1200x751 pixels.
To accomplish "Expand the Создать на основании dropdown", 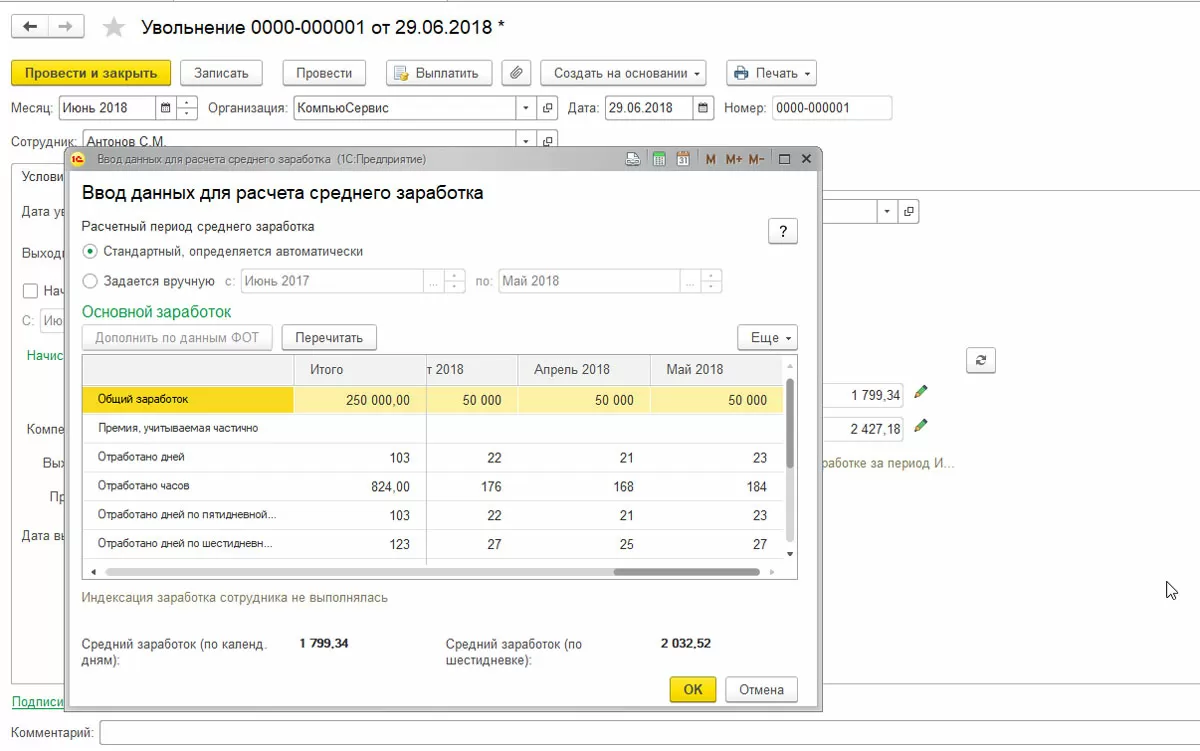I will pyautogui.click(x=622, y=73).
